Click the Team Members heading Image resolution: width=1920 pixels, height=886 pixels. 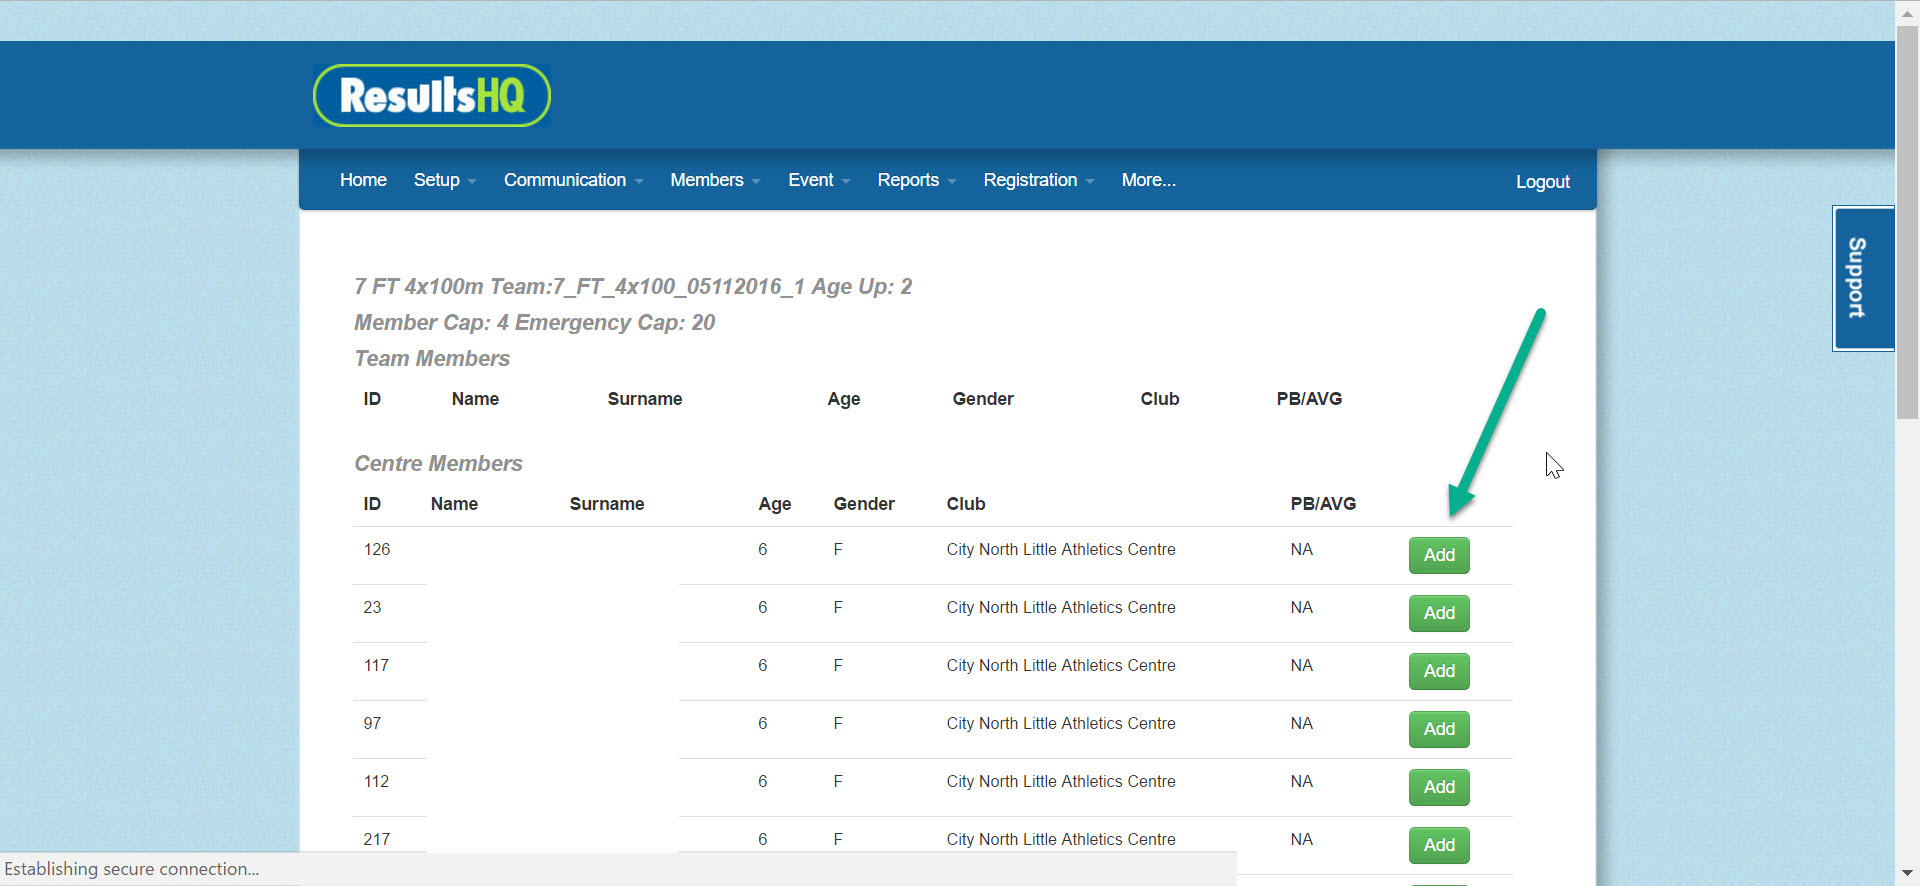(432, 359)
